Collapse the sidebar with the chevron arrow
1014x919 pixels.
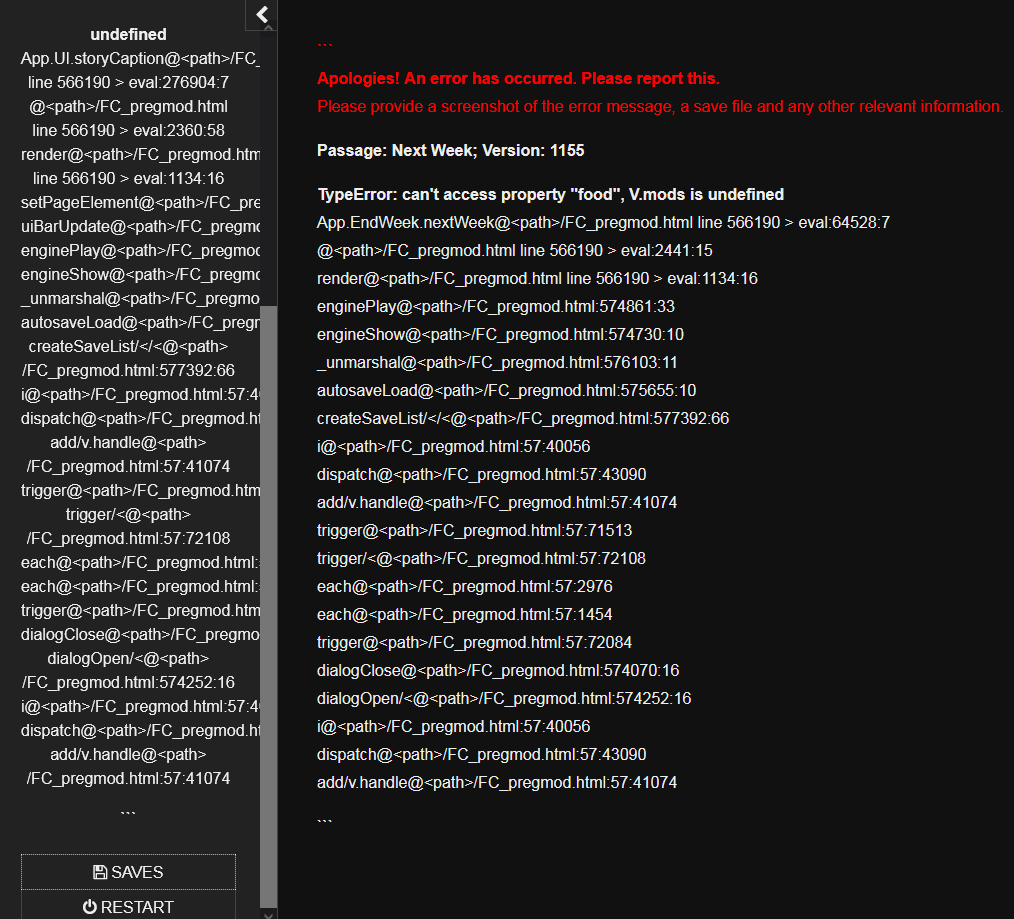point(262,14)
